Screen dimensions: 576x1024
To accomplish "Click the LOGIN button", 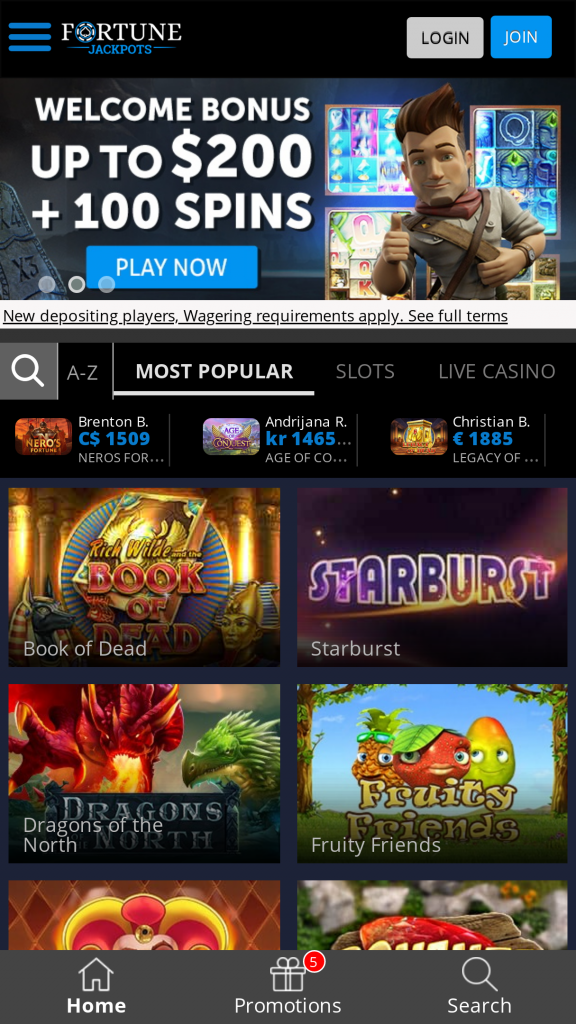I will click(x=445, y=37).
